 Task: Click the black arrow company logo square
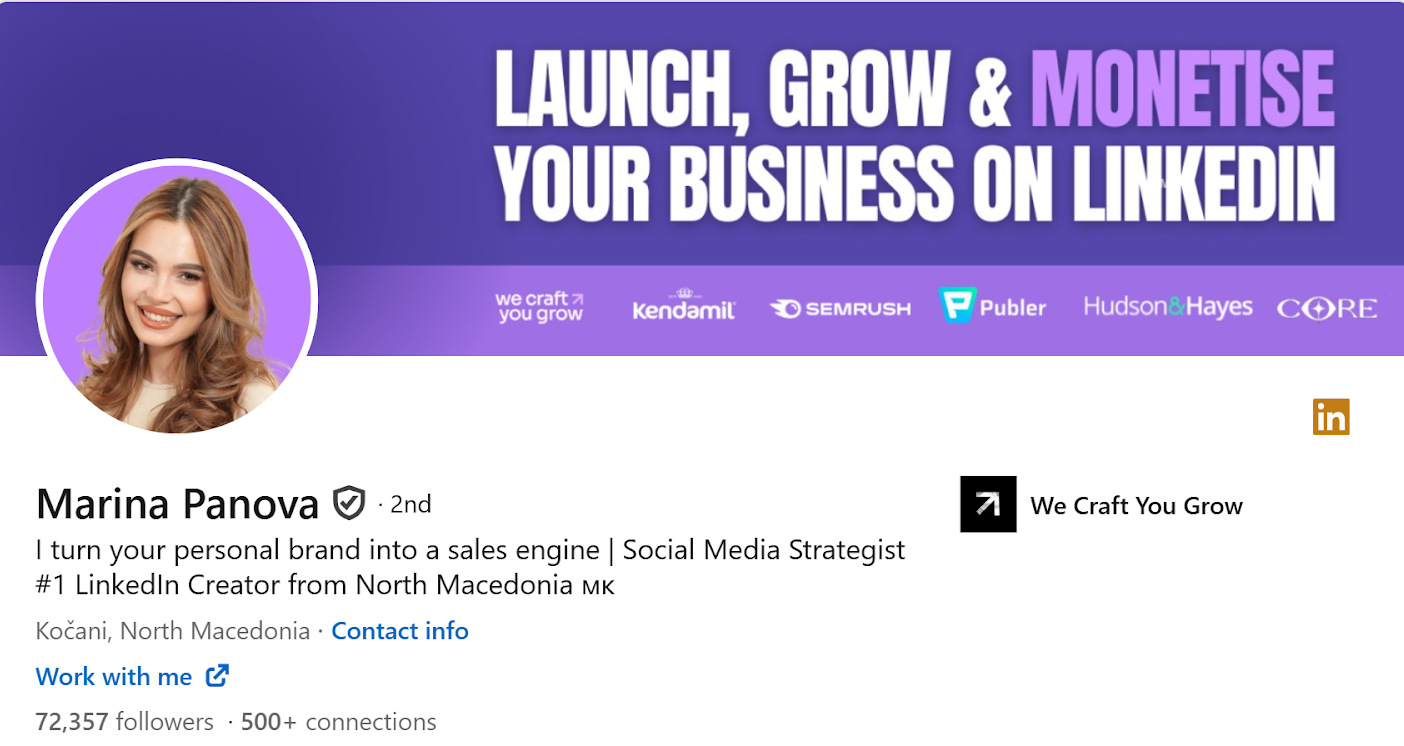988,504
